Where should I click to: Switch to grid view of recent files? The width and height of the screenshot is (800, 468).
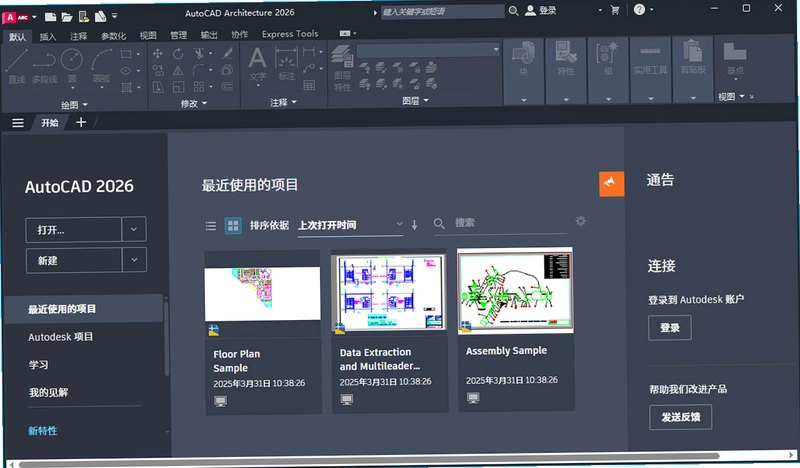[x=233, y=226]
